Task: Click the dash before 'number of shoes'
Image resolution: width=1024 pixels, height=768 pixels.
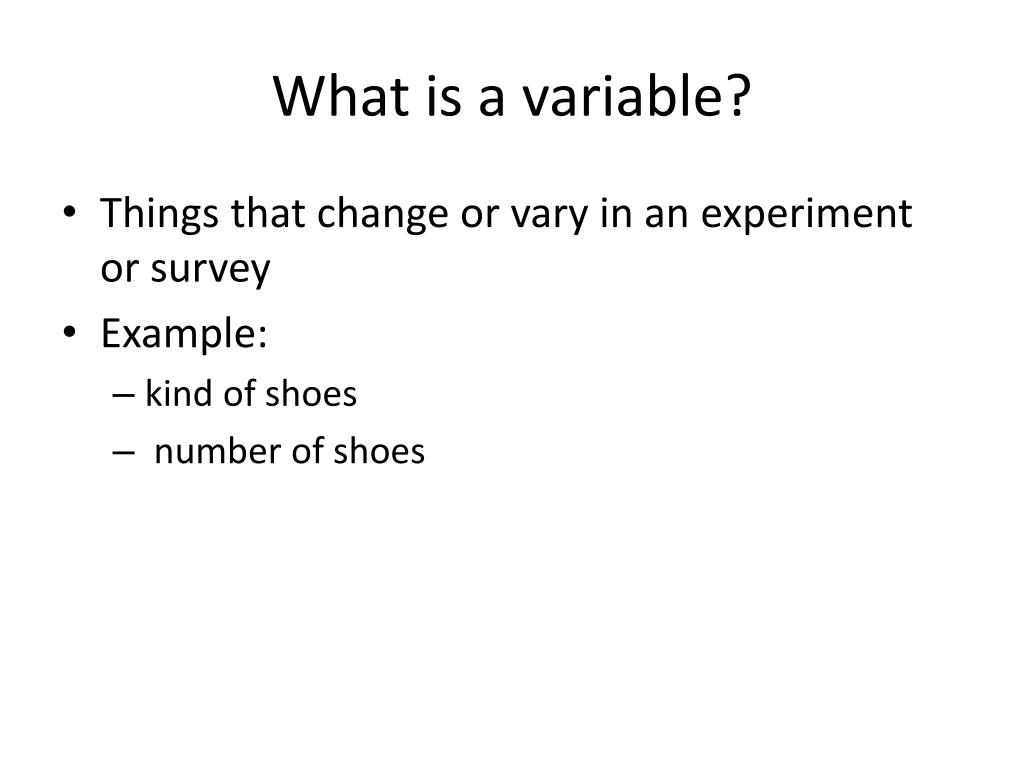Action: click(x=123, y=452)
